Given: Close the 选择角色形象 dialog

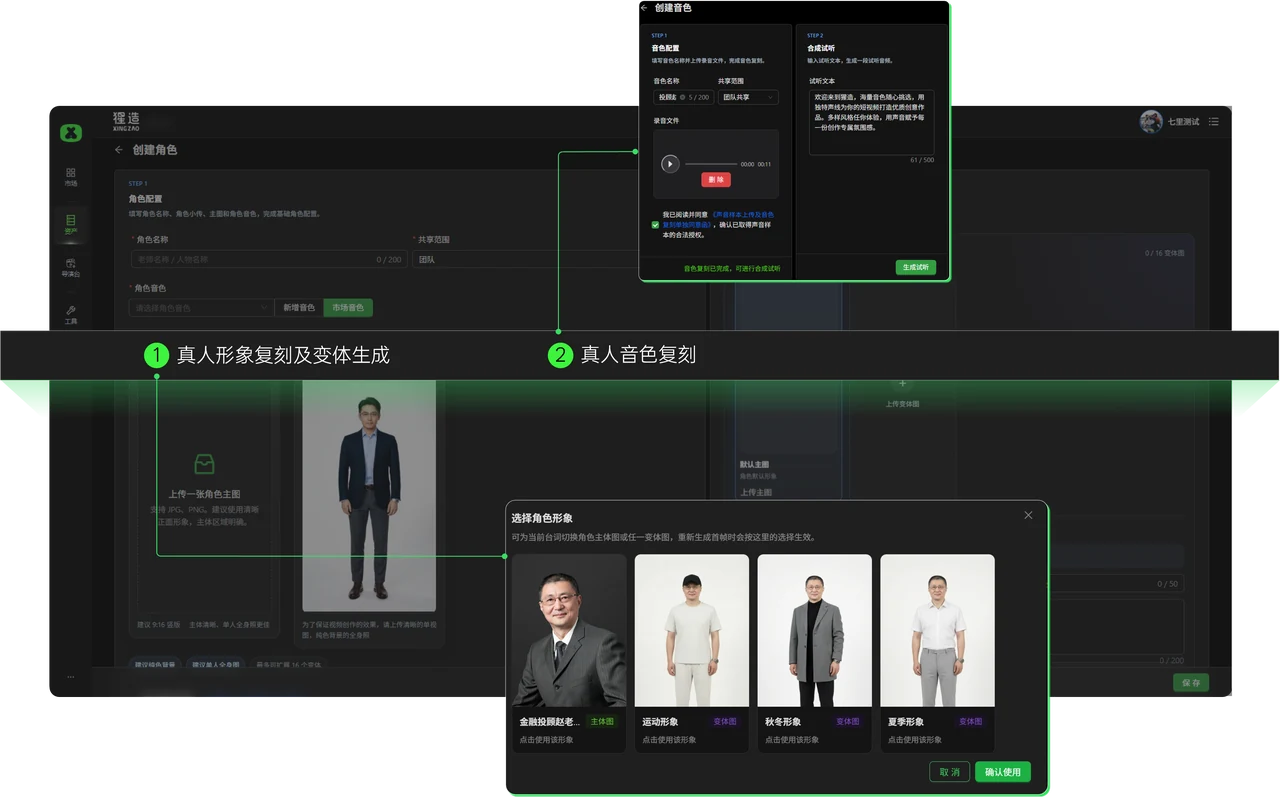Looking at the screenshot, I should [x=1028, y=515].
